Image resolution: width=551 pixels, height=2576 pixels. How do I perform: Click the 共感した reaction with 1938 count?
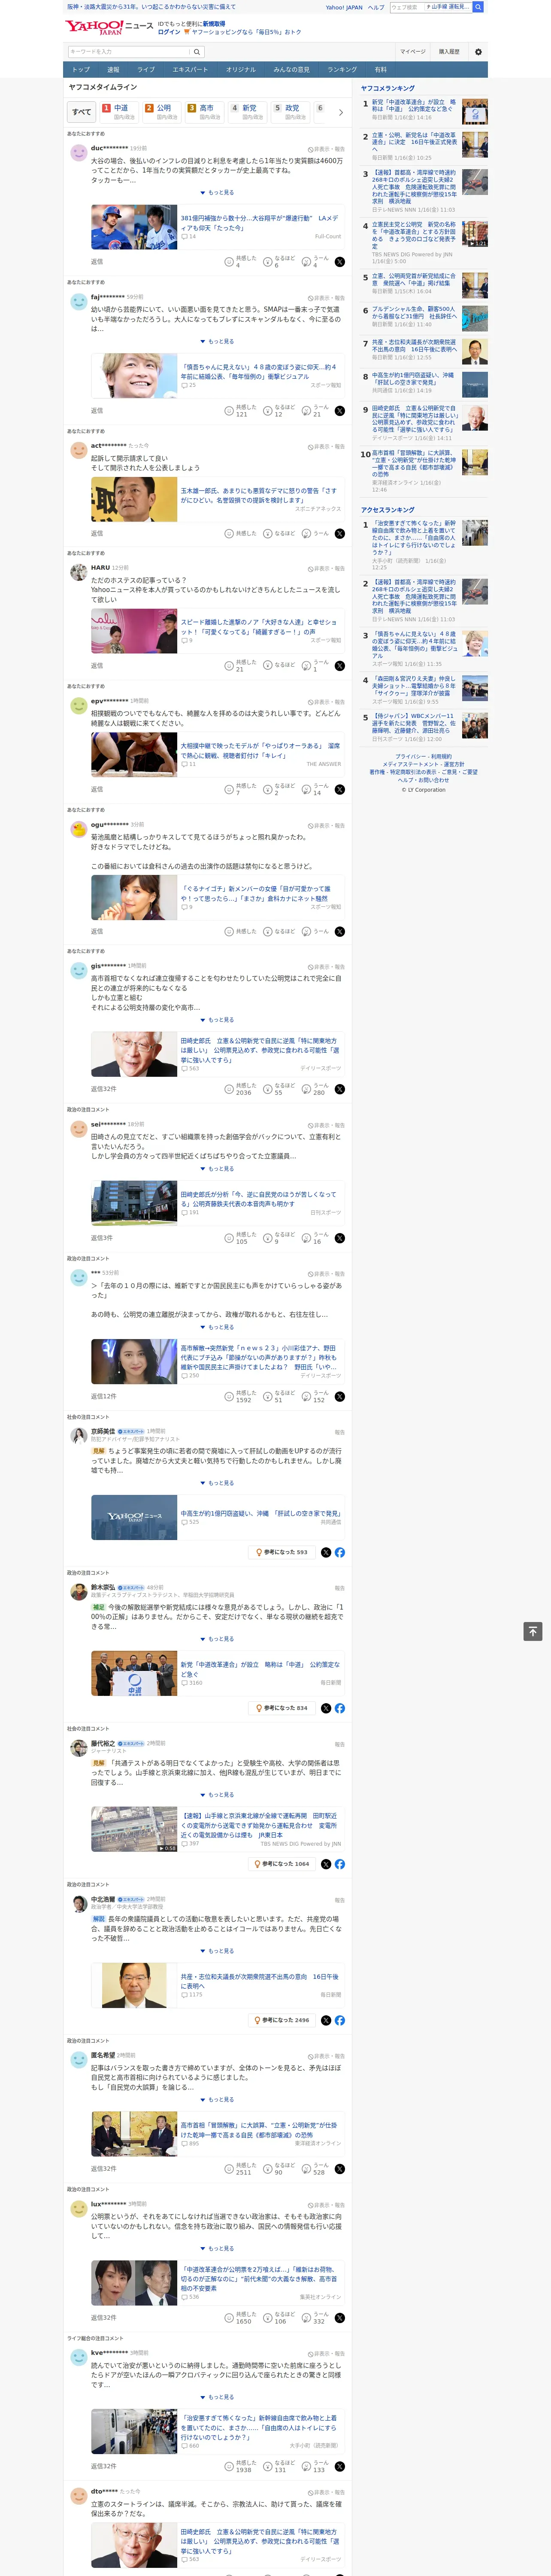pyautogui.click(x=239, y=2466)
